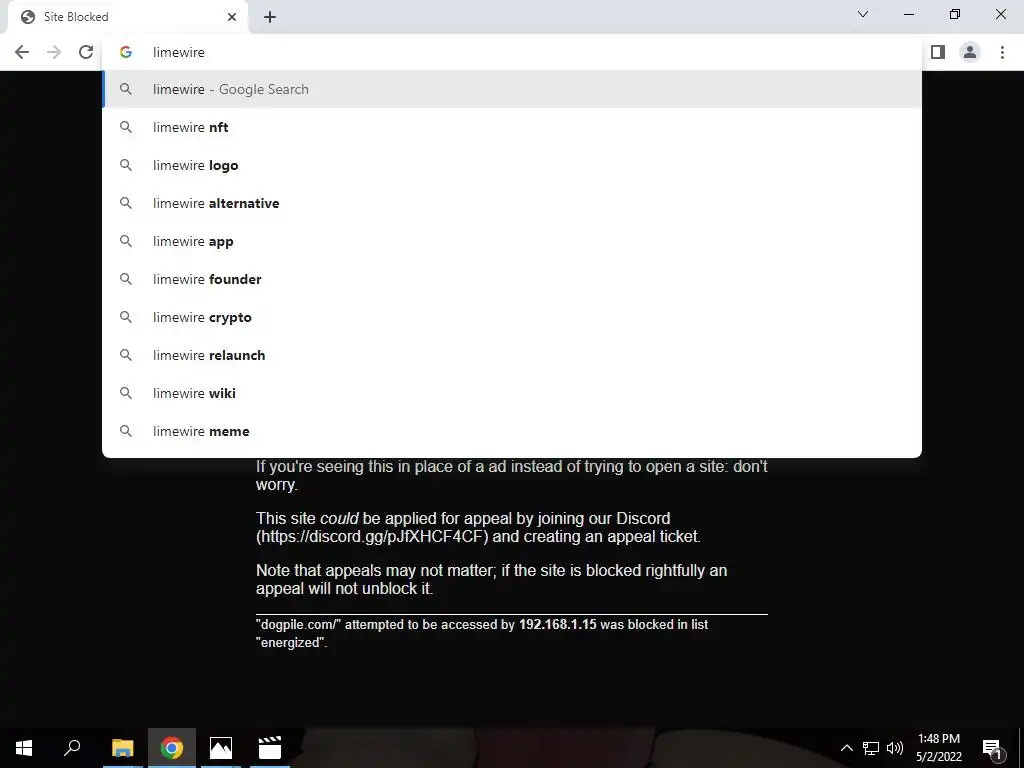The width and height of the screenshot is (1024, 768).
Task: Click into the address bar text limewire
Action: pyautogui.click(x=178, y=52)
